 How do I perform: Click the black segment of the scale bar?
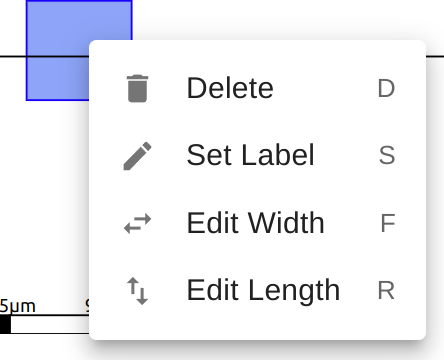click(5, 324)
